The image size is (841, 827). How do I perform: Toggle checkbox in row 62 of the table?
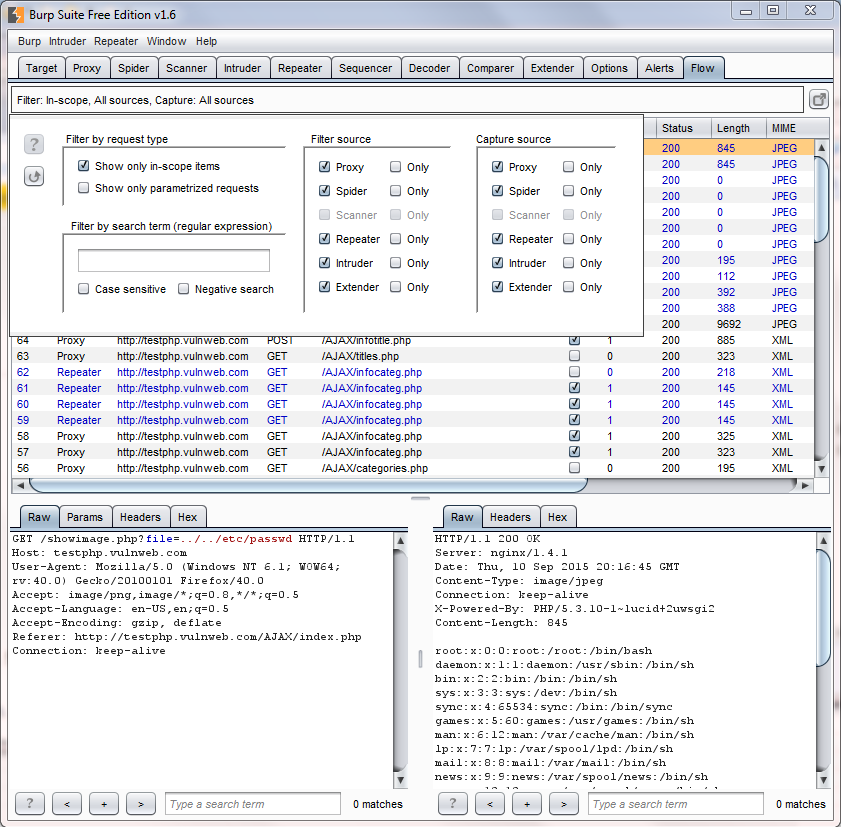coord(574,371)
